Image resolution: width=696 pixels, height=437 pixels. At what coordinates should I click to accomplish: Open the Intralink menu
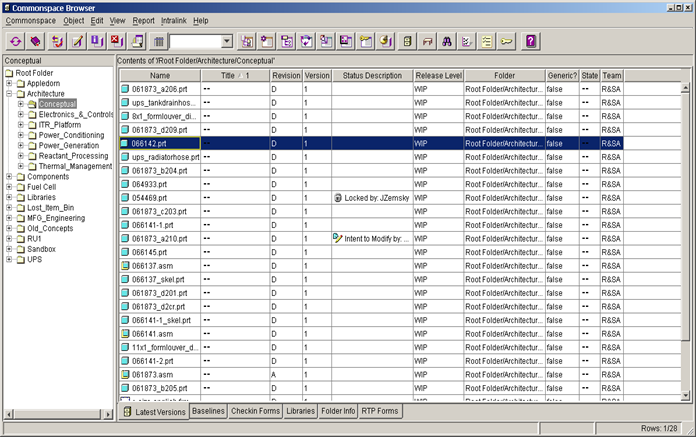pos(174,20)
